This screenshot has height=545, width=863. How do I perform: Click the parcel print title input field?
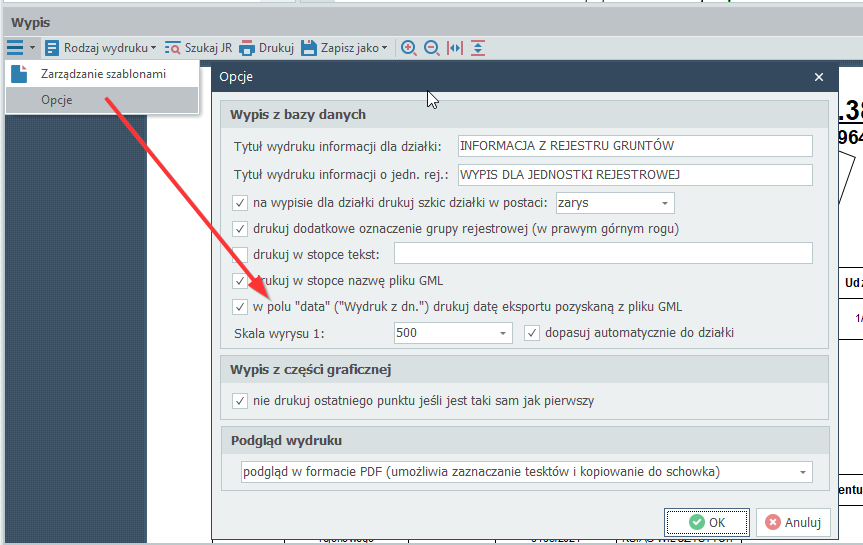pos(634,146)
